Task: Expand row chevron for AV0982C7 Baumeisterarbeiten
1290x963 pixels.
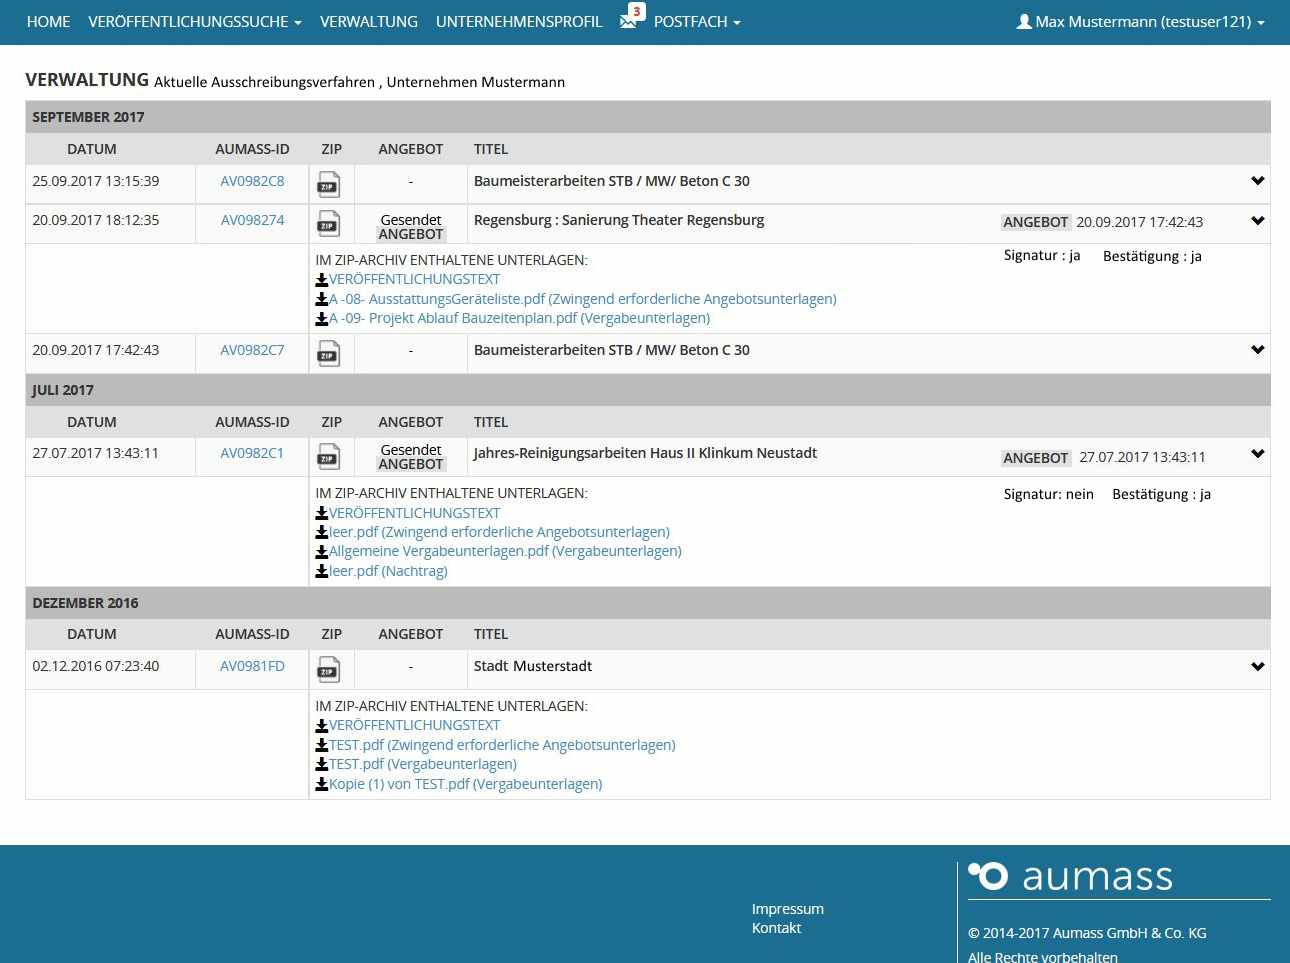Action: (1258, 350)
